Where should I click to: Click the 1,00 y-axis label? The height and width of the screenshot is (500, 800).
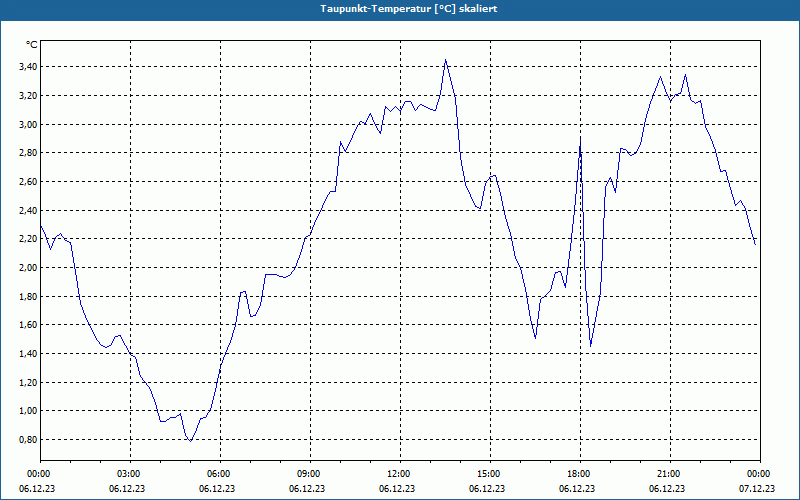click(x=28, y=411)
